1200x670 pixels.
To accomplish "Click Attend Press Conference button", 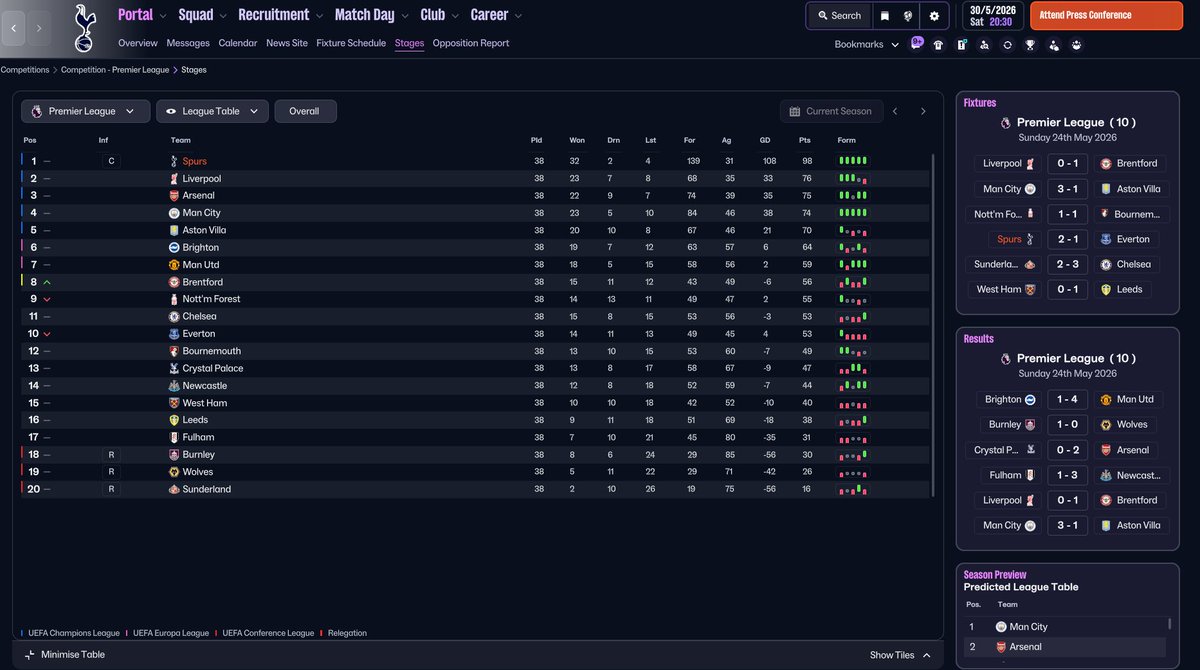I will pos(1106,16).
